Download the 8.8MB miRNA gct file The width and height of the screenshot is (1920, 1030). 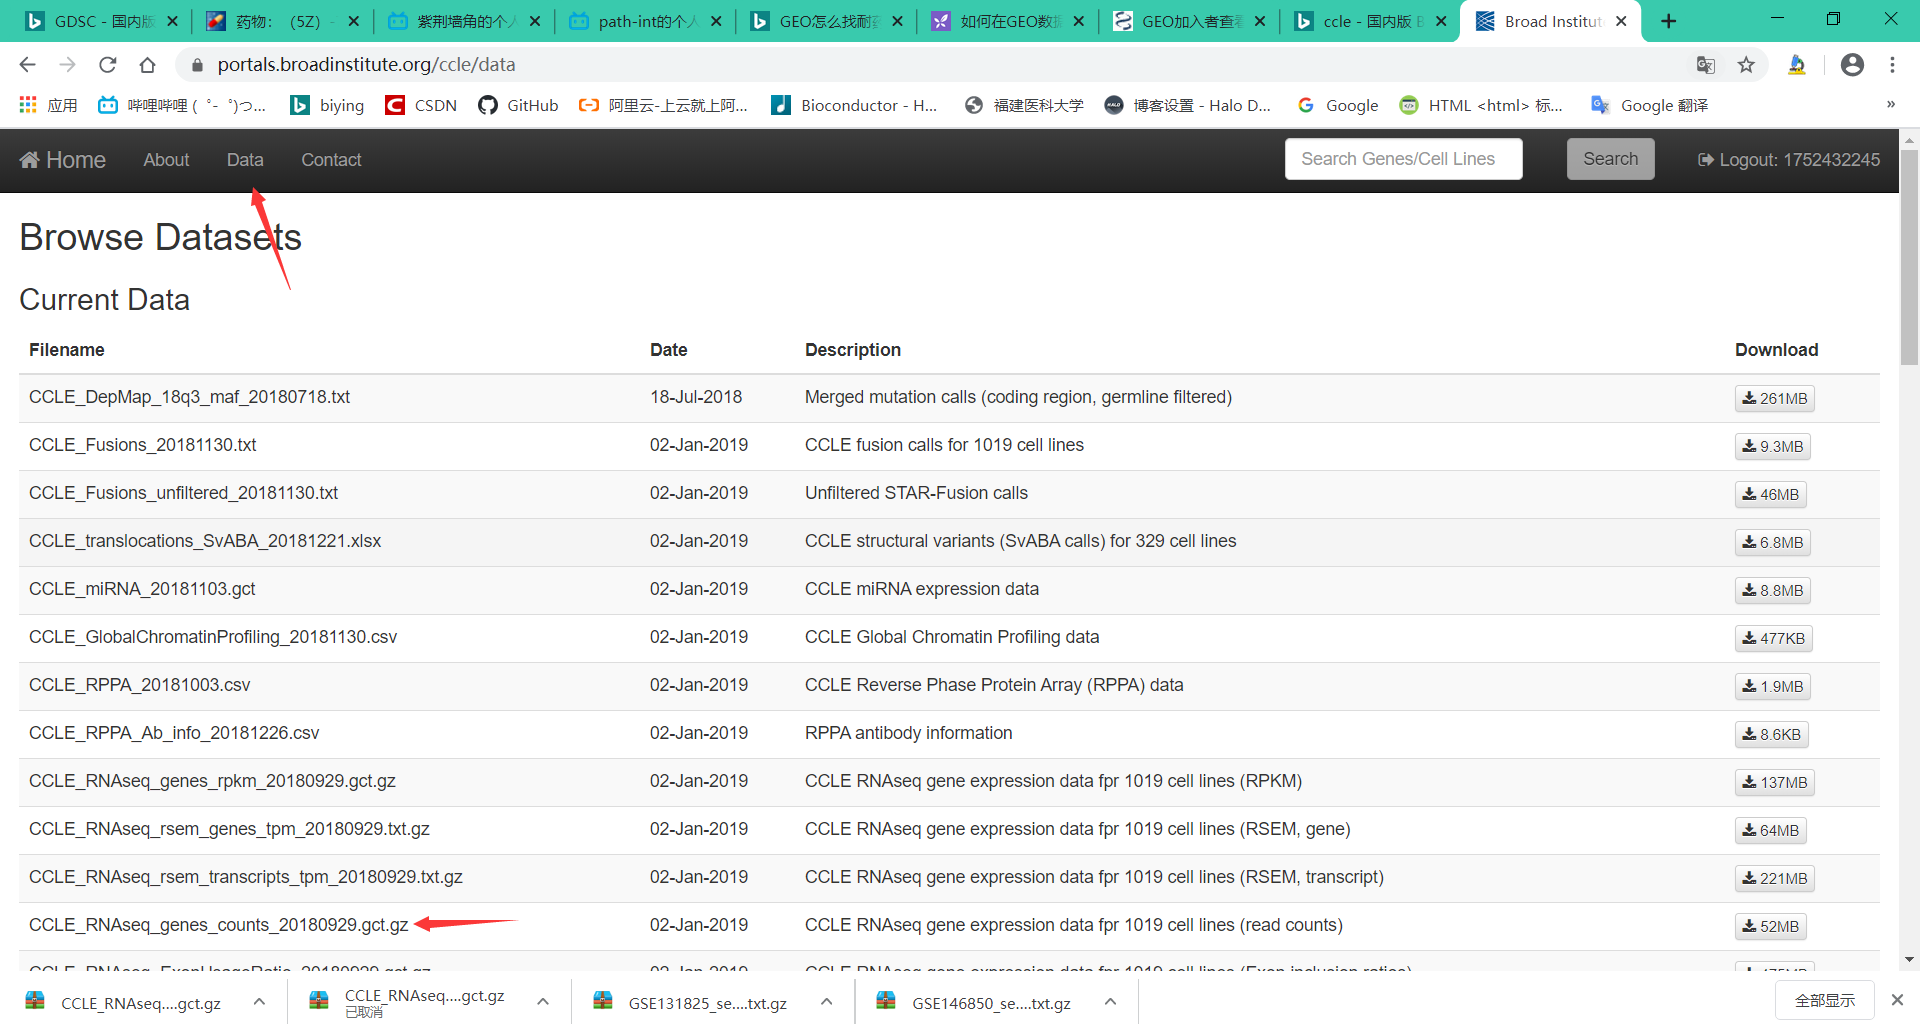1772,590
